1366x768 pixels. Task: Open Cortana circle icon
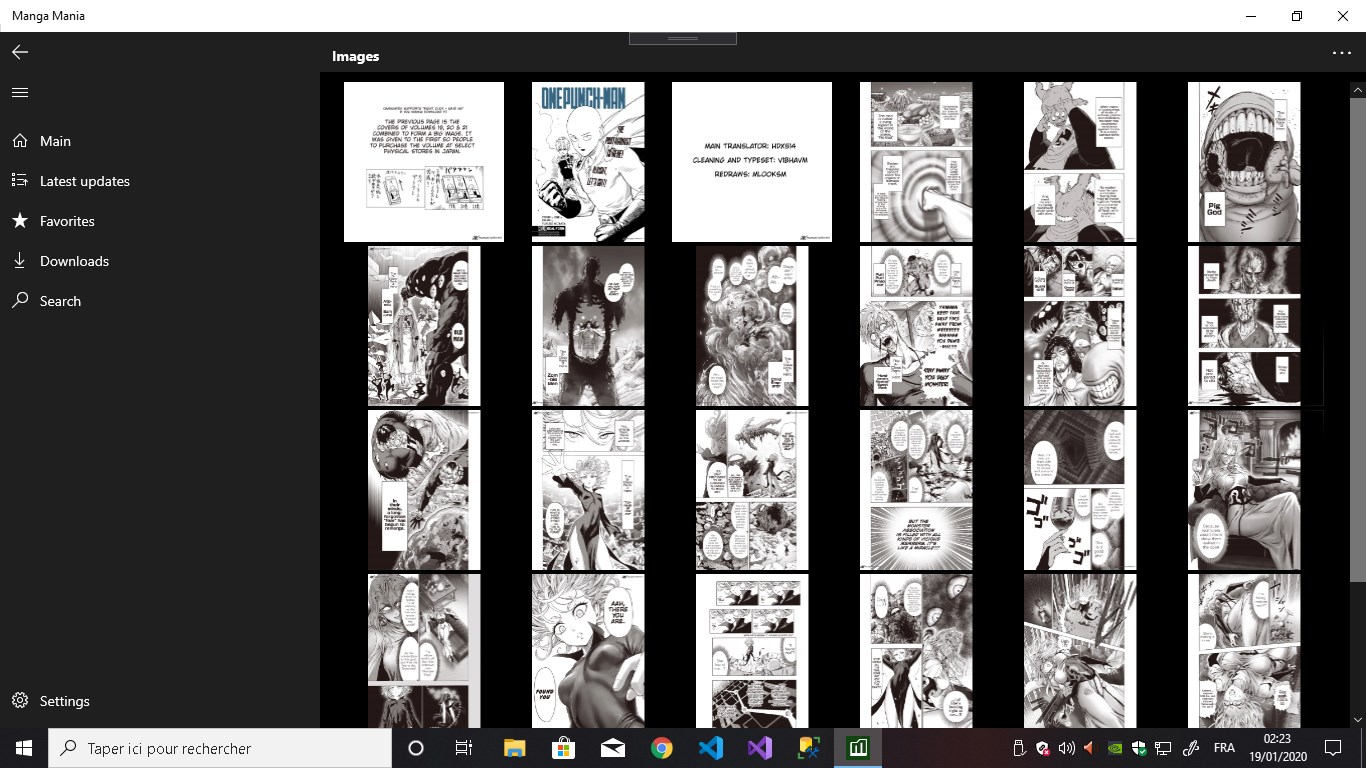(x=416, y=748)
